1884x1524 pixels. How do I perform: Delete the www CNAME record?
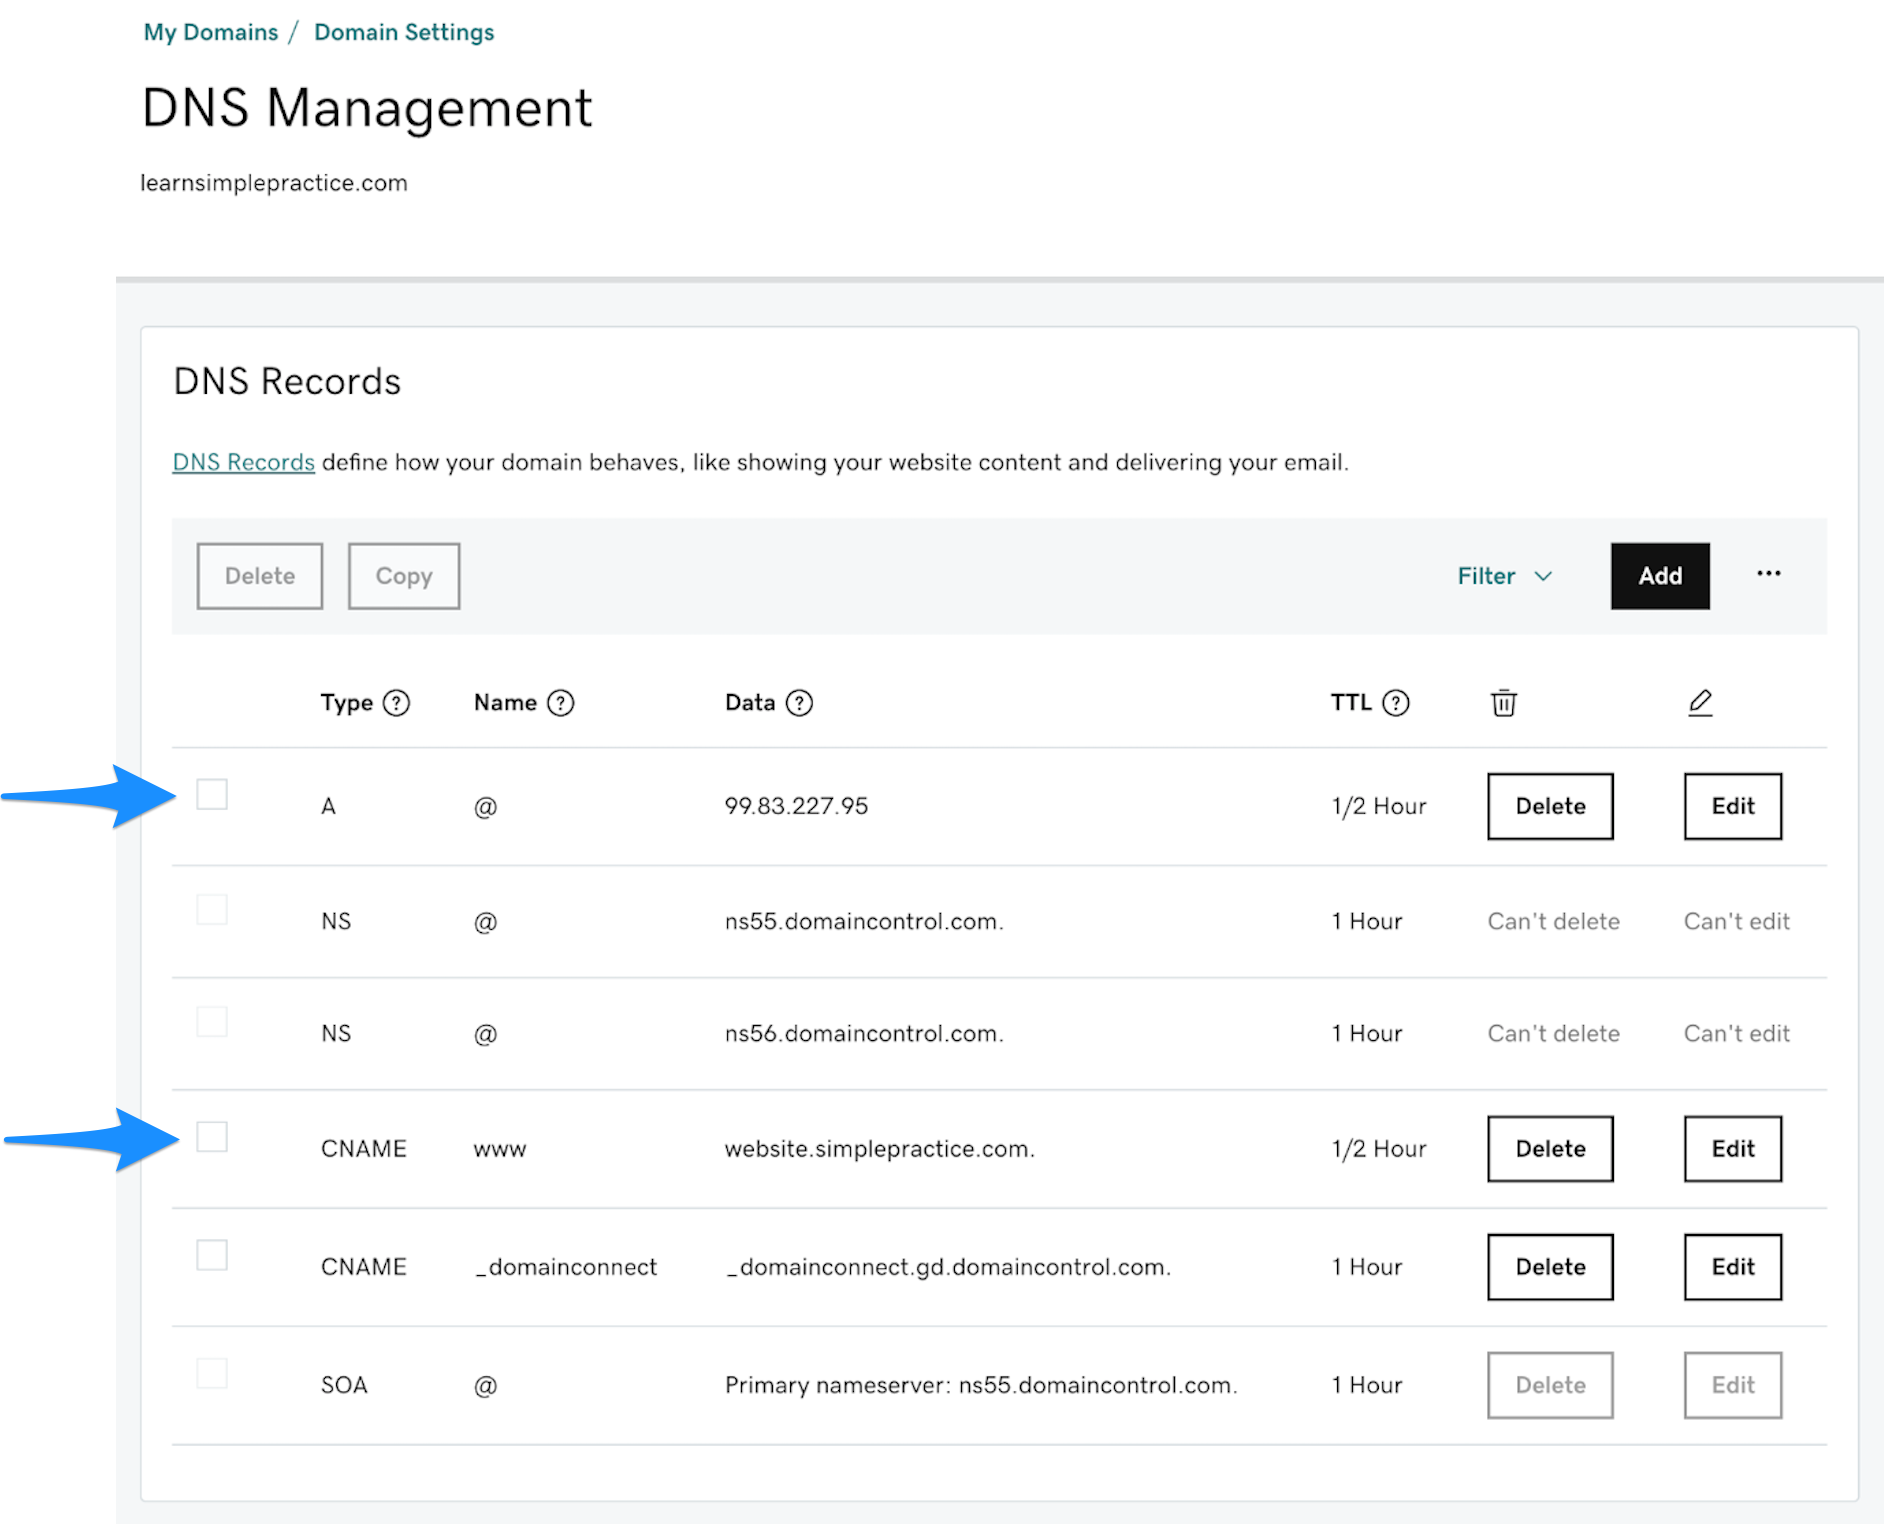click(x=1550, y=1149)
